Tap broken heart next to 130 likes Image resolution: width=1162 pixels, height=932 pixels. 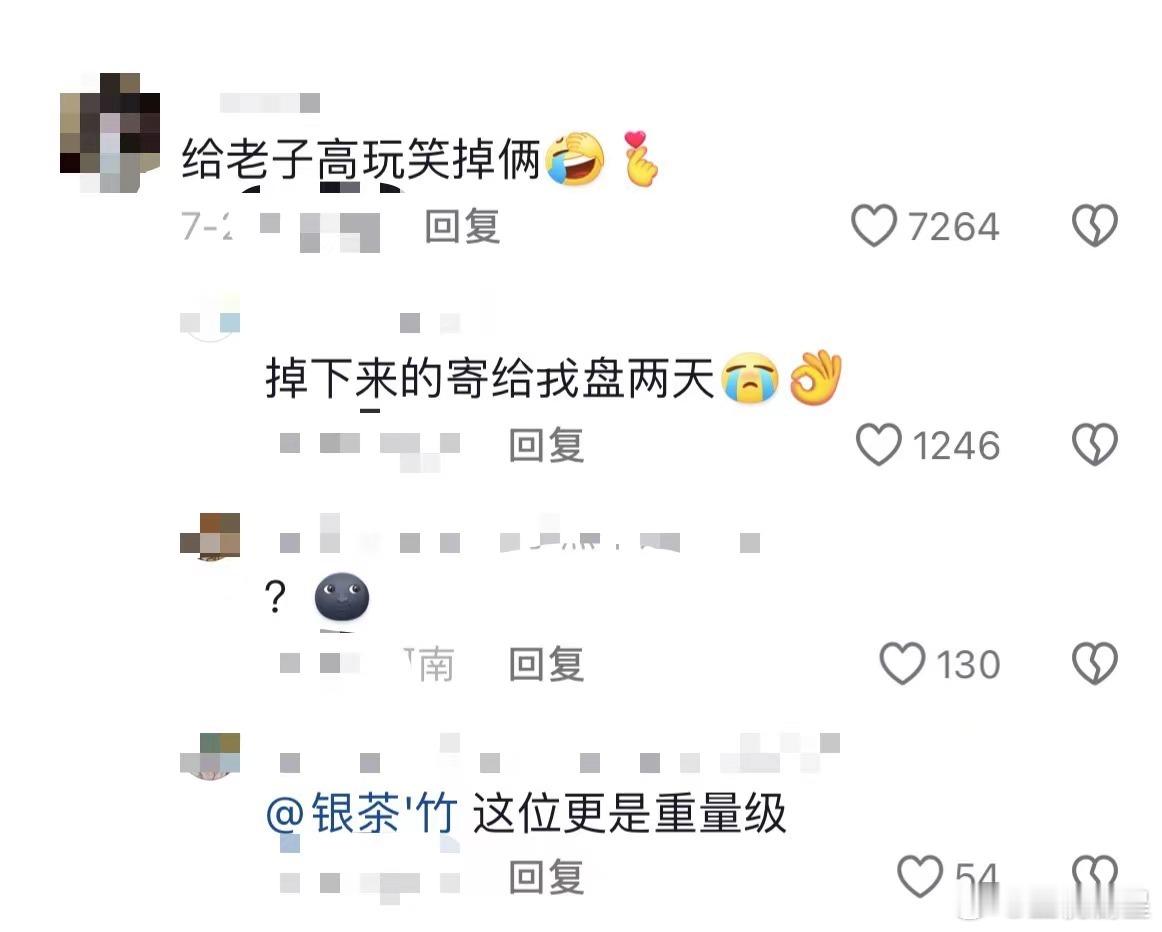[x=1095, y=663]
